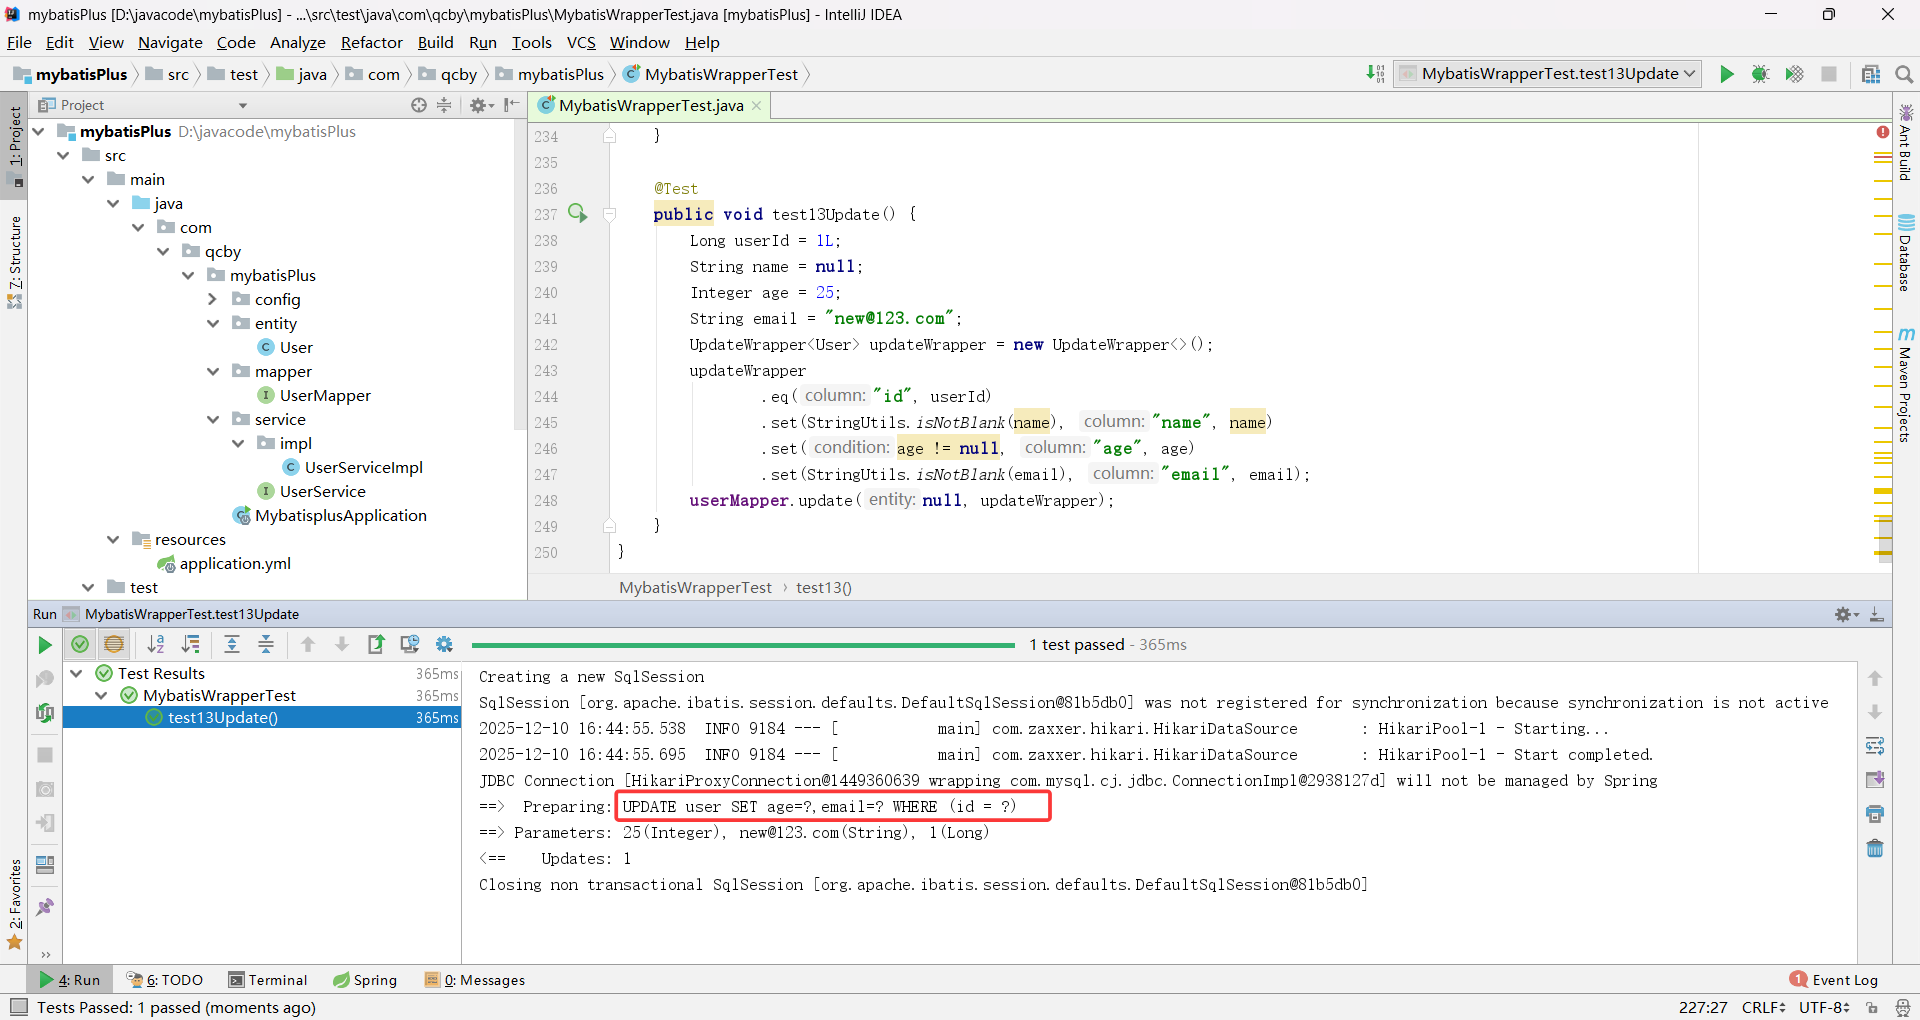1920x1020 pixels.
Task: Run with coverage icon in toolbar
Action: (1794, 74)
